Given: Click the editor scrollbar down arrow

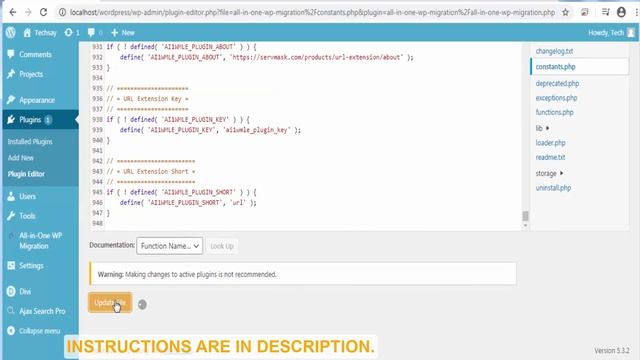Looking at the screenshot, I should (525, 225).
